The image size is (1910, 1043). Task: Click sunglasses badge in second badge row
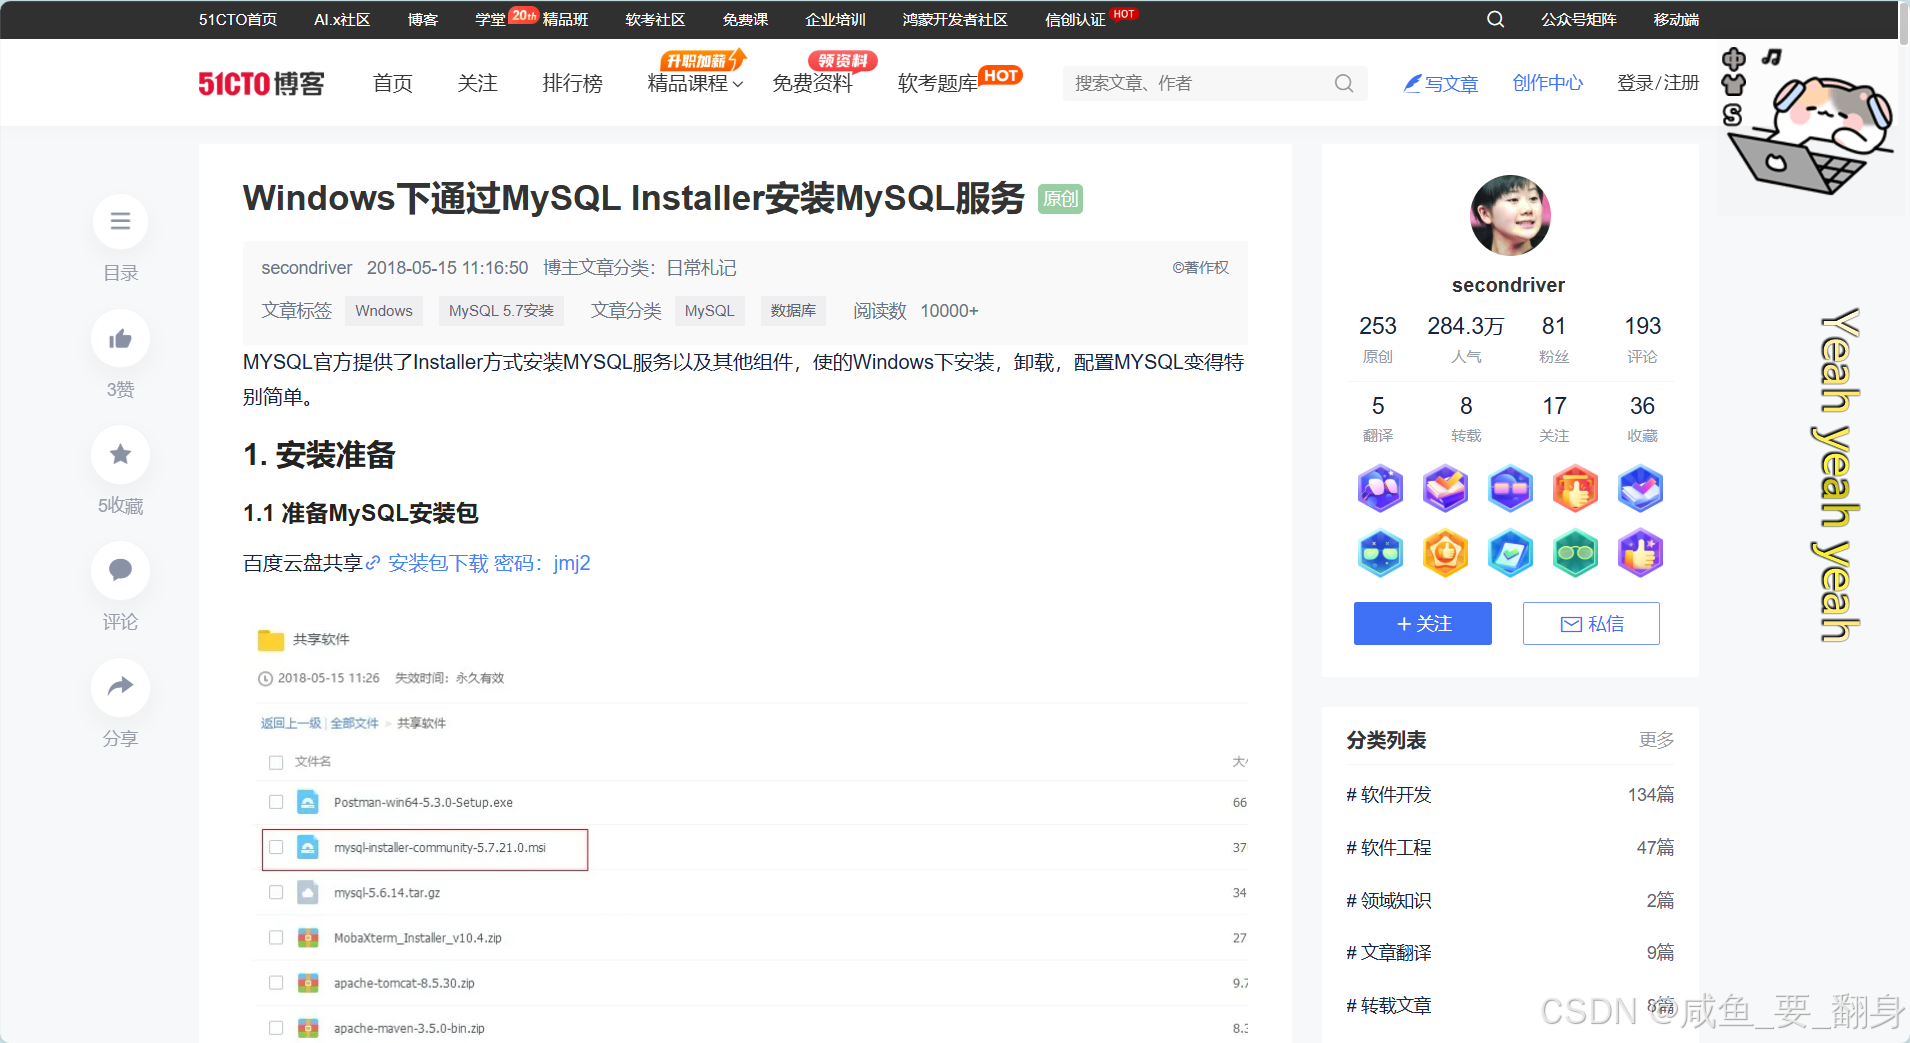pyautogui.click(x=1380, y=553)
